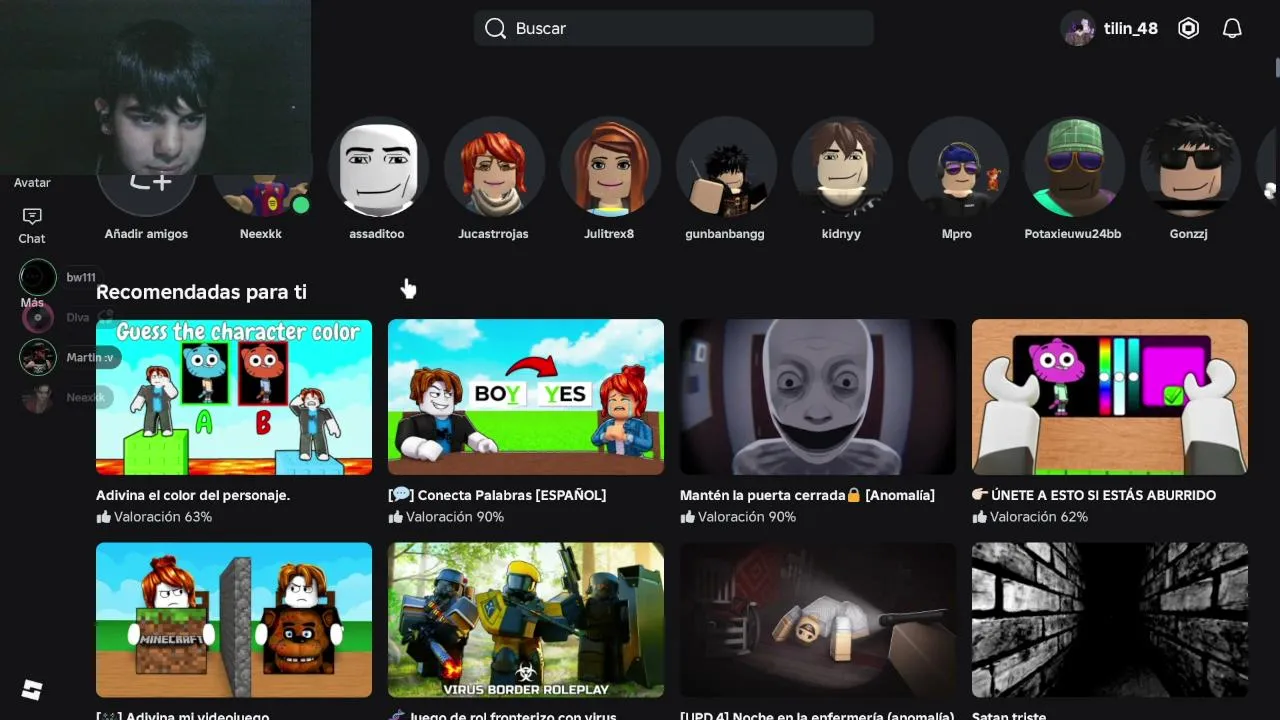Click the search magnifier icon
Viewport: 1280px width, 720px height.
[495, 28]
